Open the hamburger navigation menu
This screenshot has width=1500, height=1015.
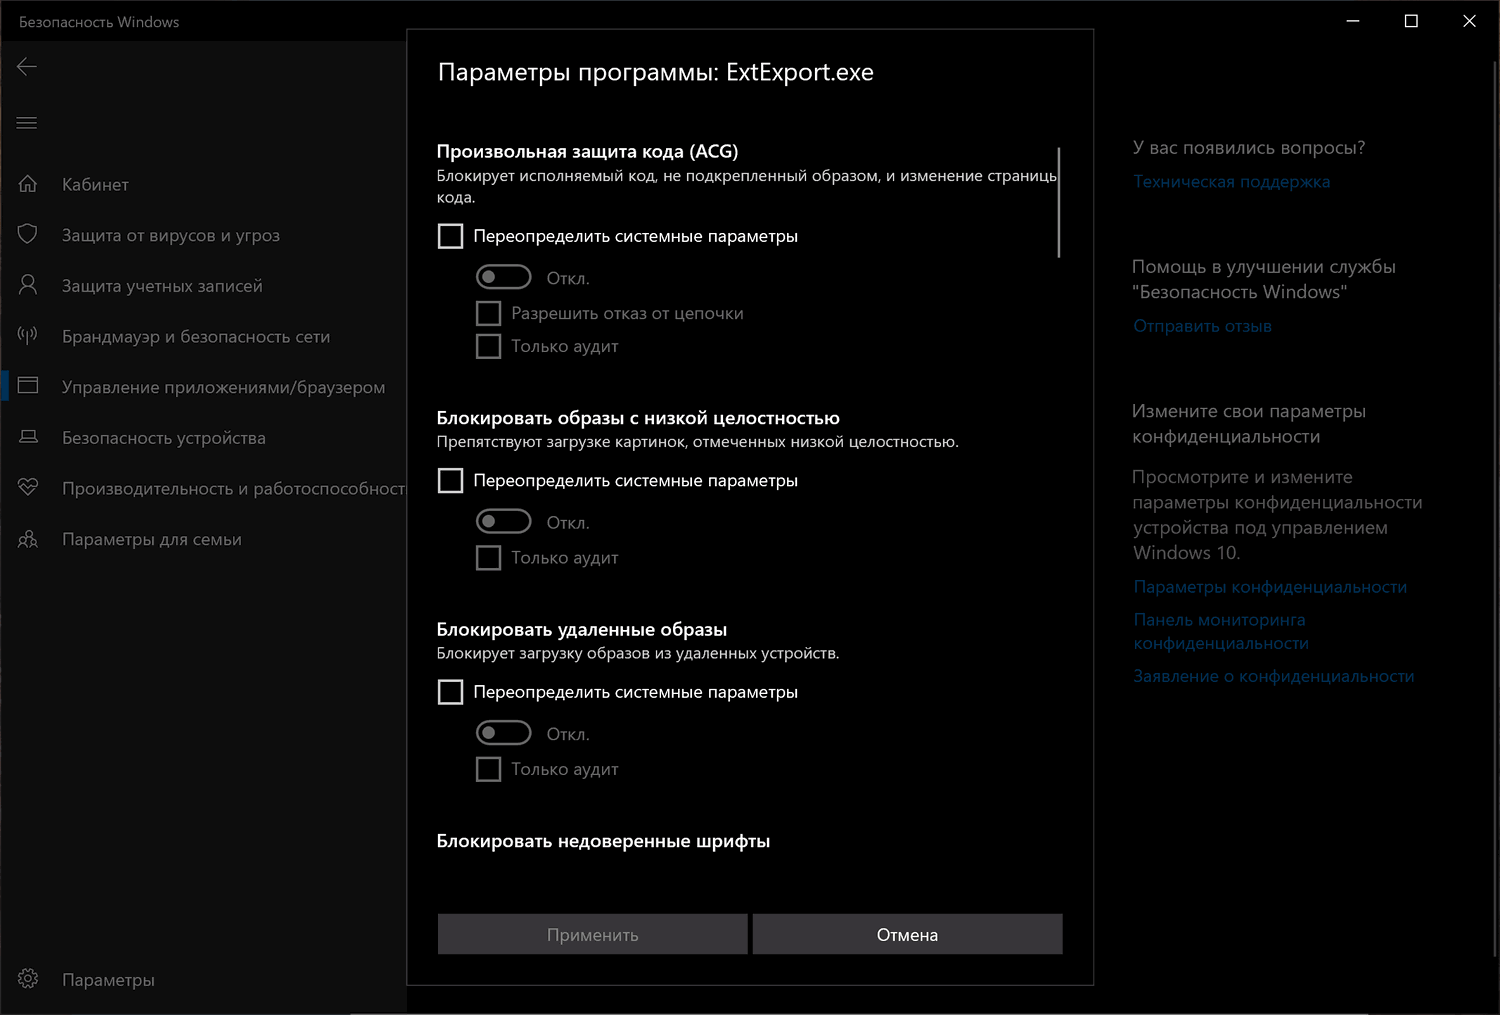(27, 123)
